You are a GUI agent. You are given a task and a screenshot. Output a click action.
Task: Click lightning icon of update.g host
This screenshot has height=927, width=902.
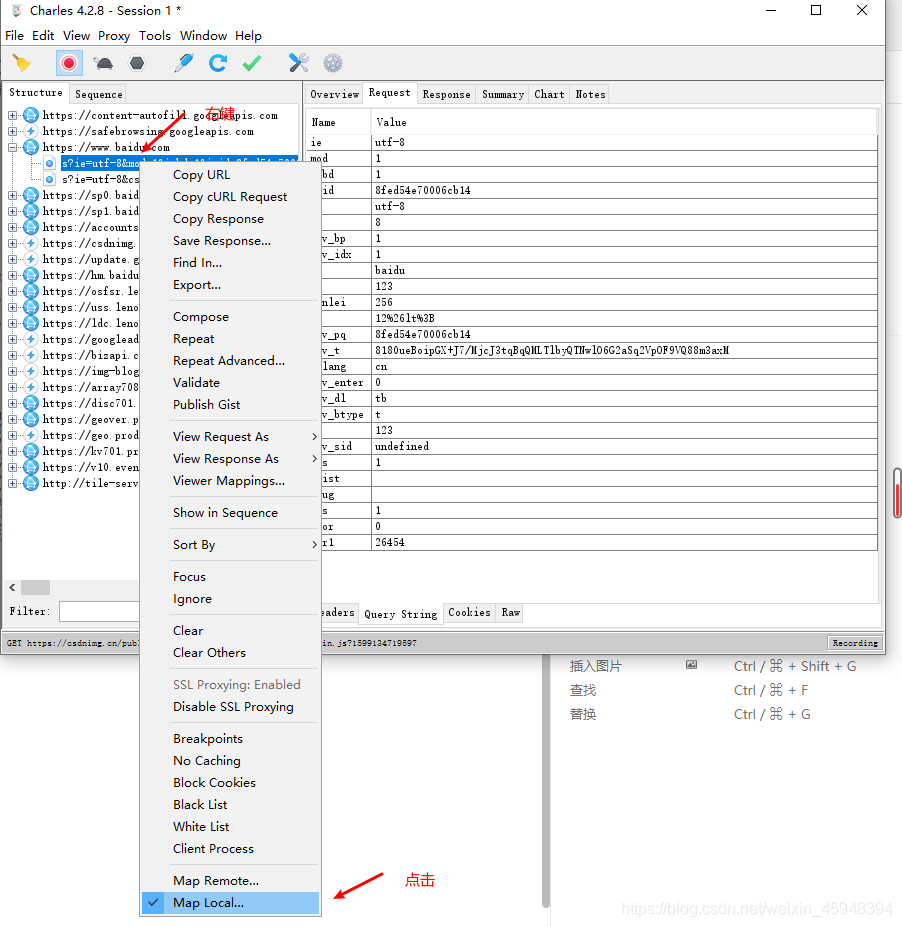point(31,259)
